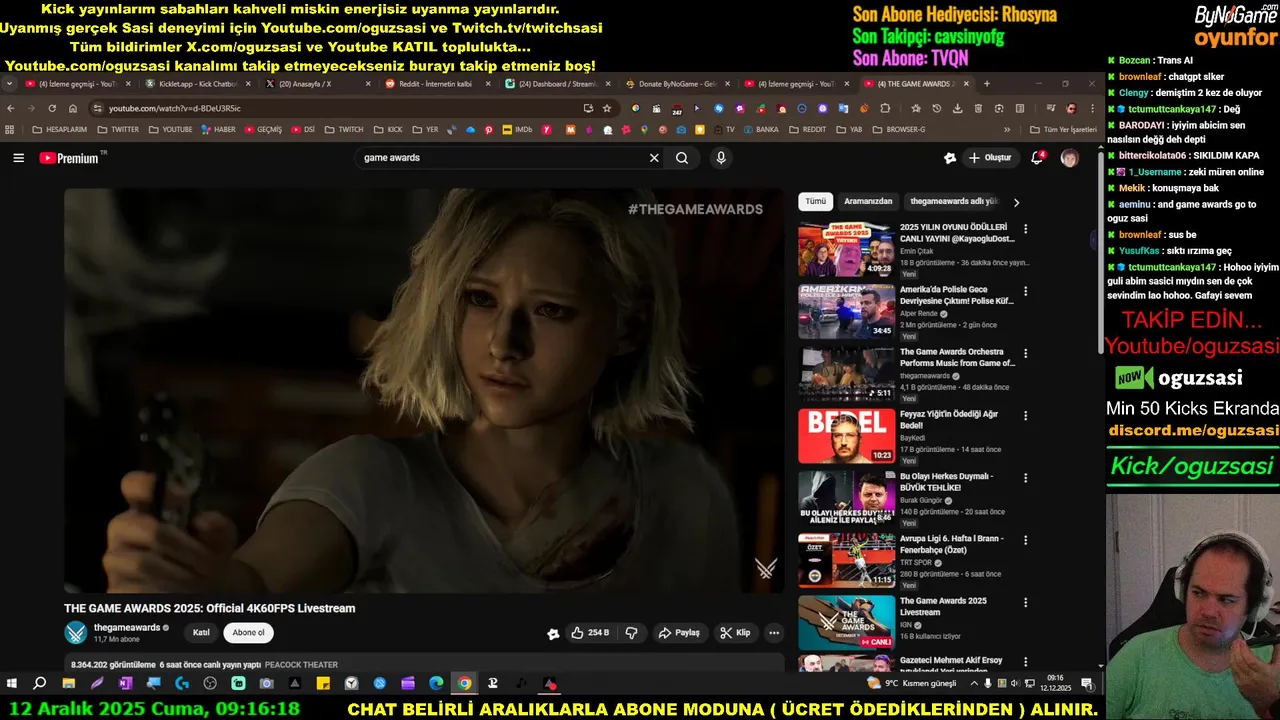Screen dimensions: 1280x720
Task: Open options for 2025 Yılın Oyunu Ödülleri video
Action: 1025,229
